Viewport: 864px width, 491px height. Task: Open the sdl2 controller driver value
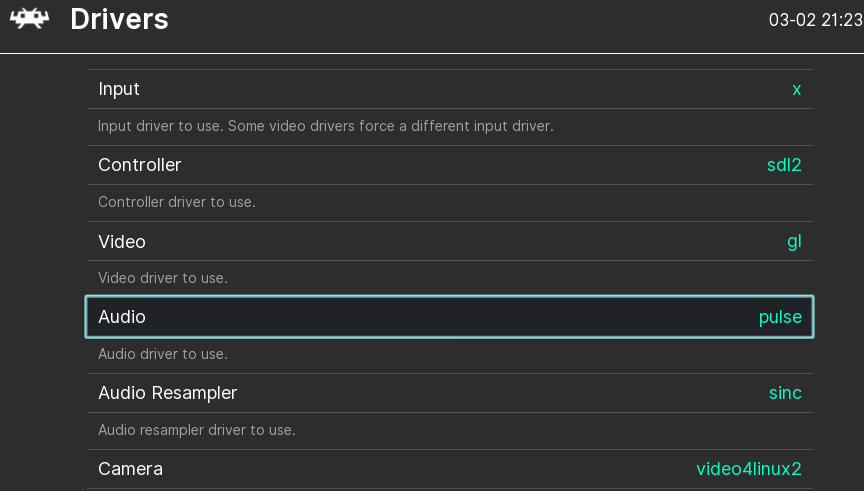pos(784,165)
